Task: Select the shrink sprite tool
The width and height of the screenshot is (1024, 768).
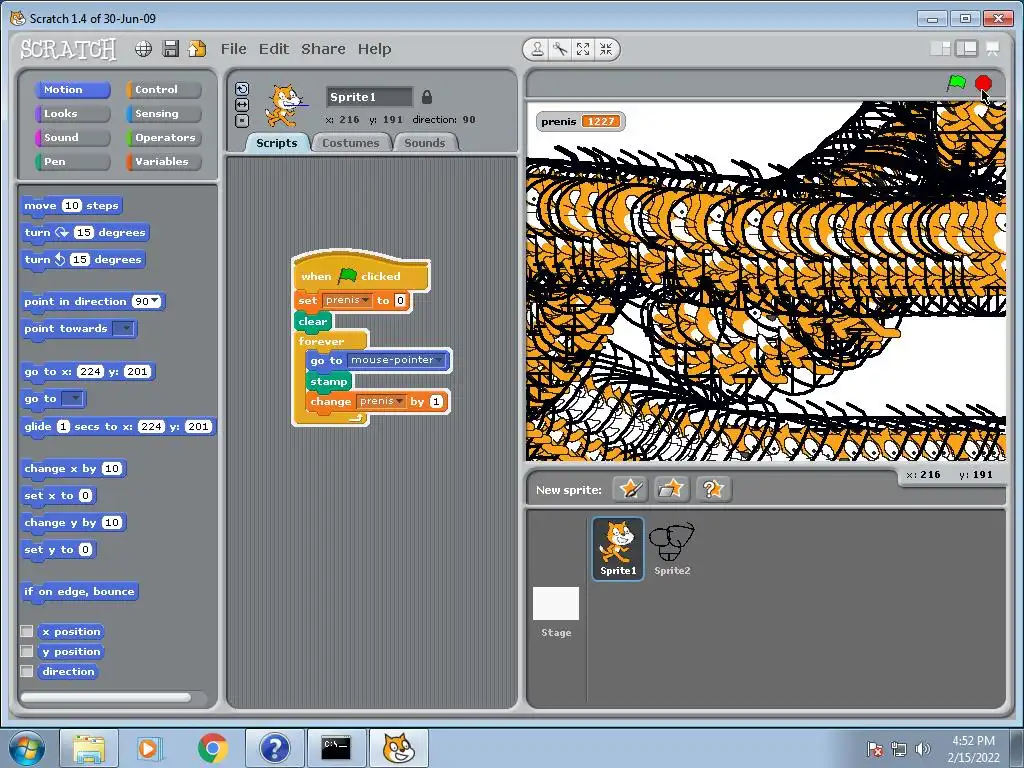Action: click(606, 50)
